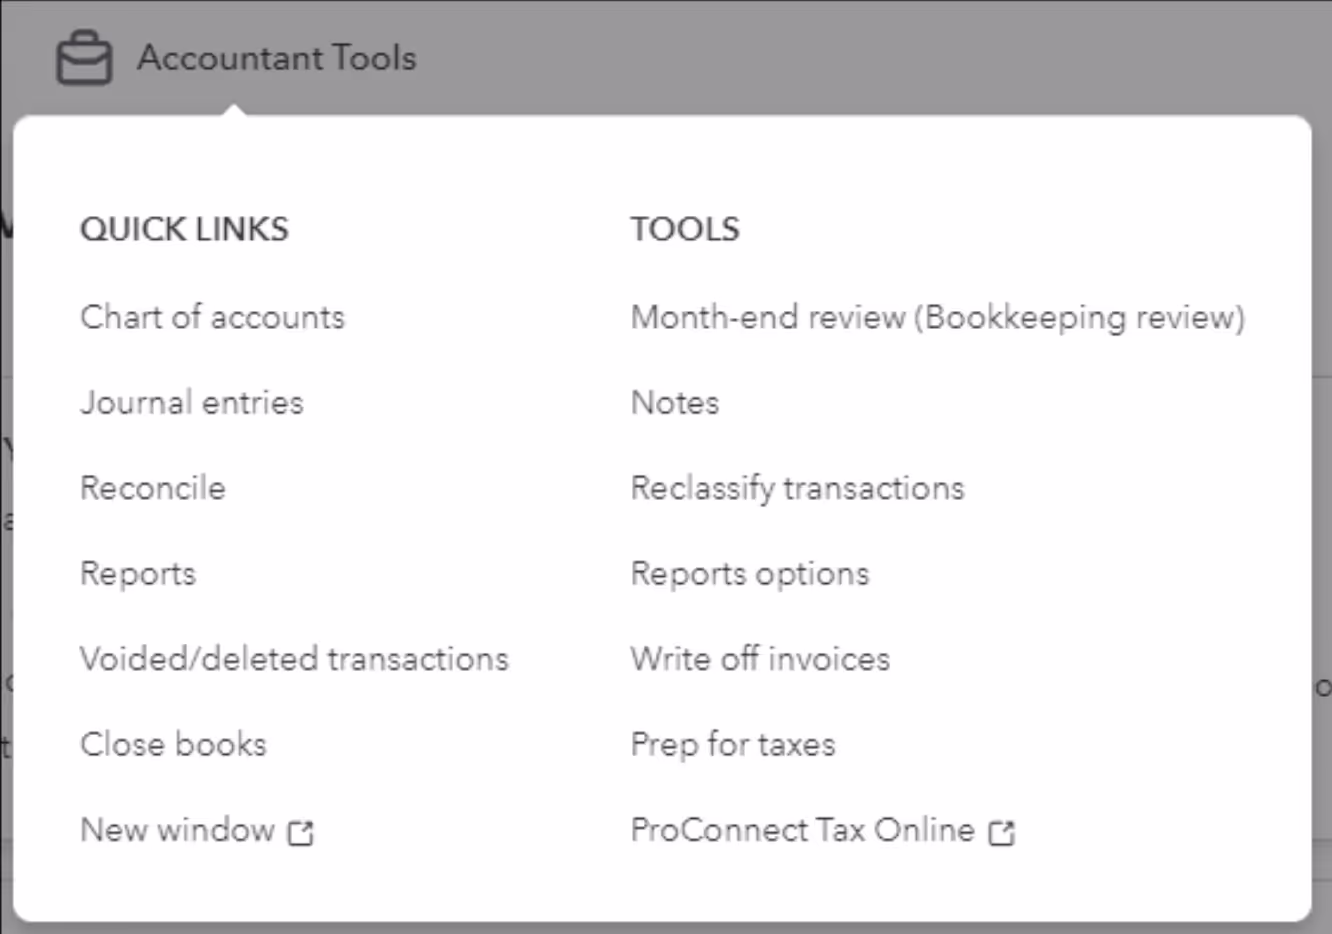Viewport: 1332px width, 934px height.
Task: Launch ProConnect Tax Online
Action: pos(802,830)
